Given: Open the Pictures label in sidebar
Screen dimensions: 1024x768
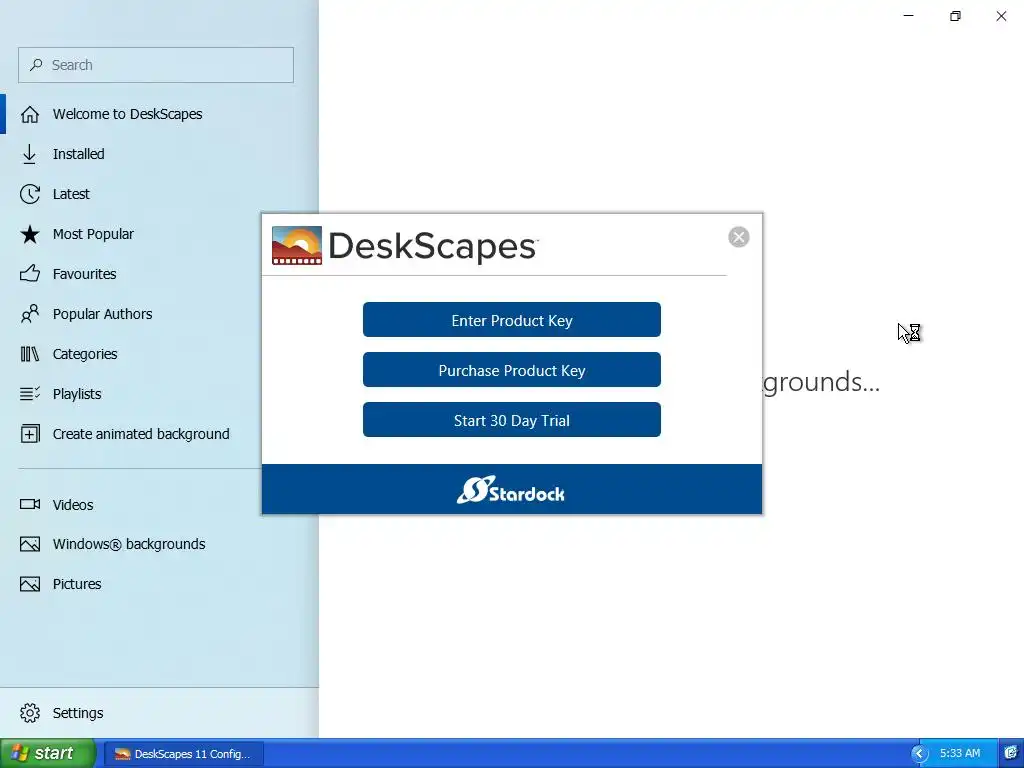Looking at the screenshot, I should pos(77,584).
